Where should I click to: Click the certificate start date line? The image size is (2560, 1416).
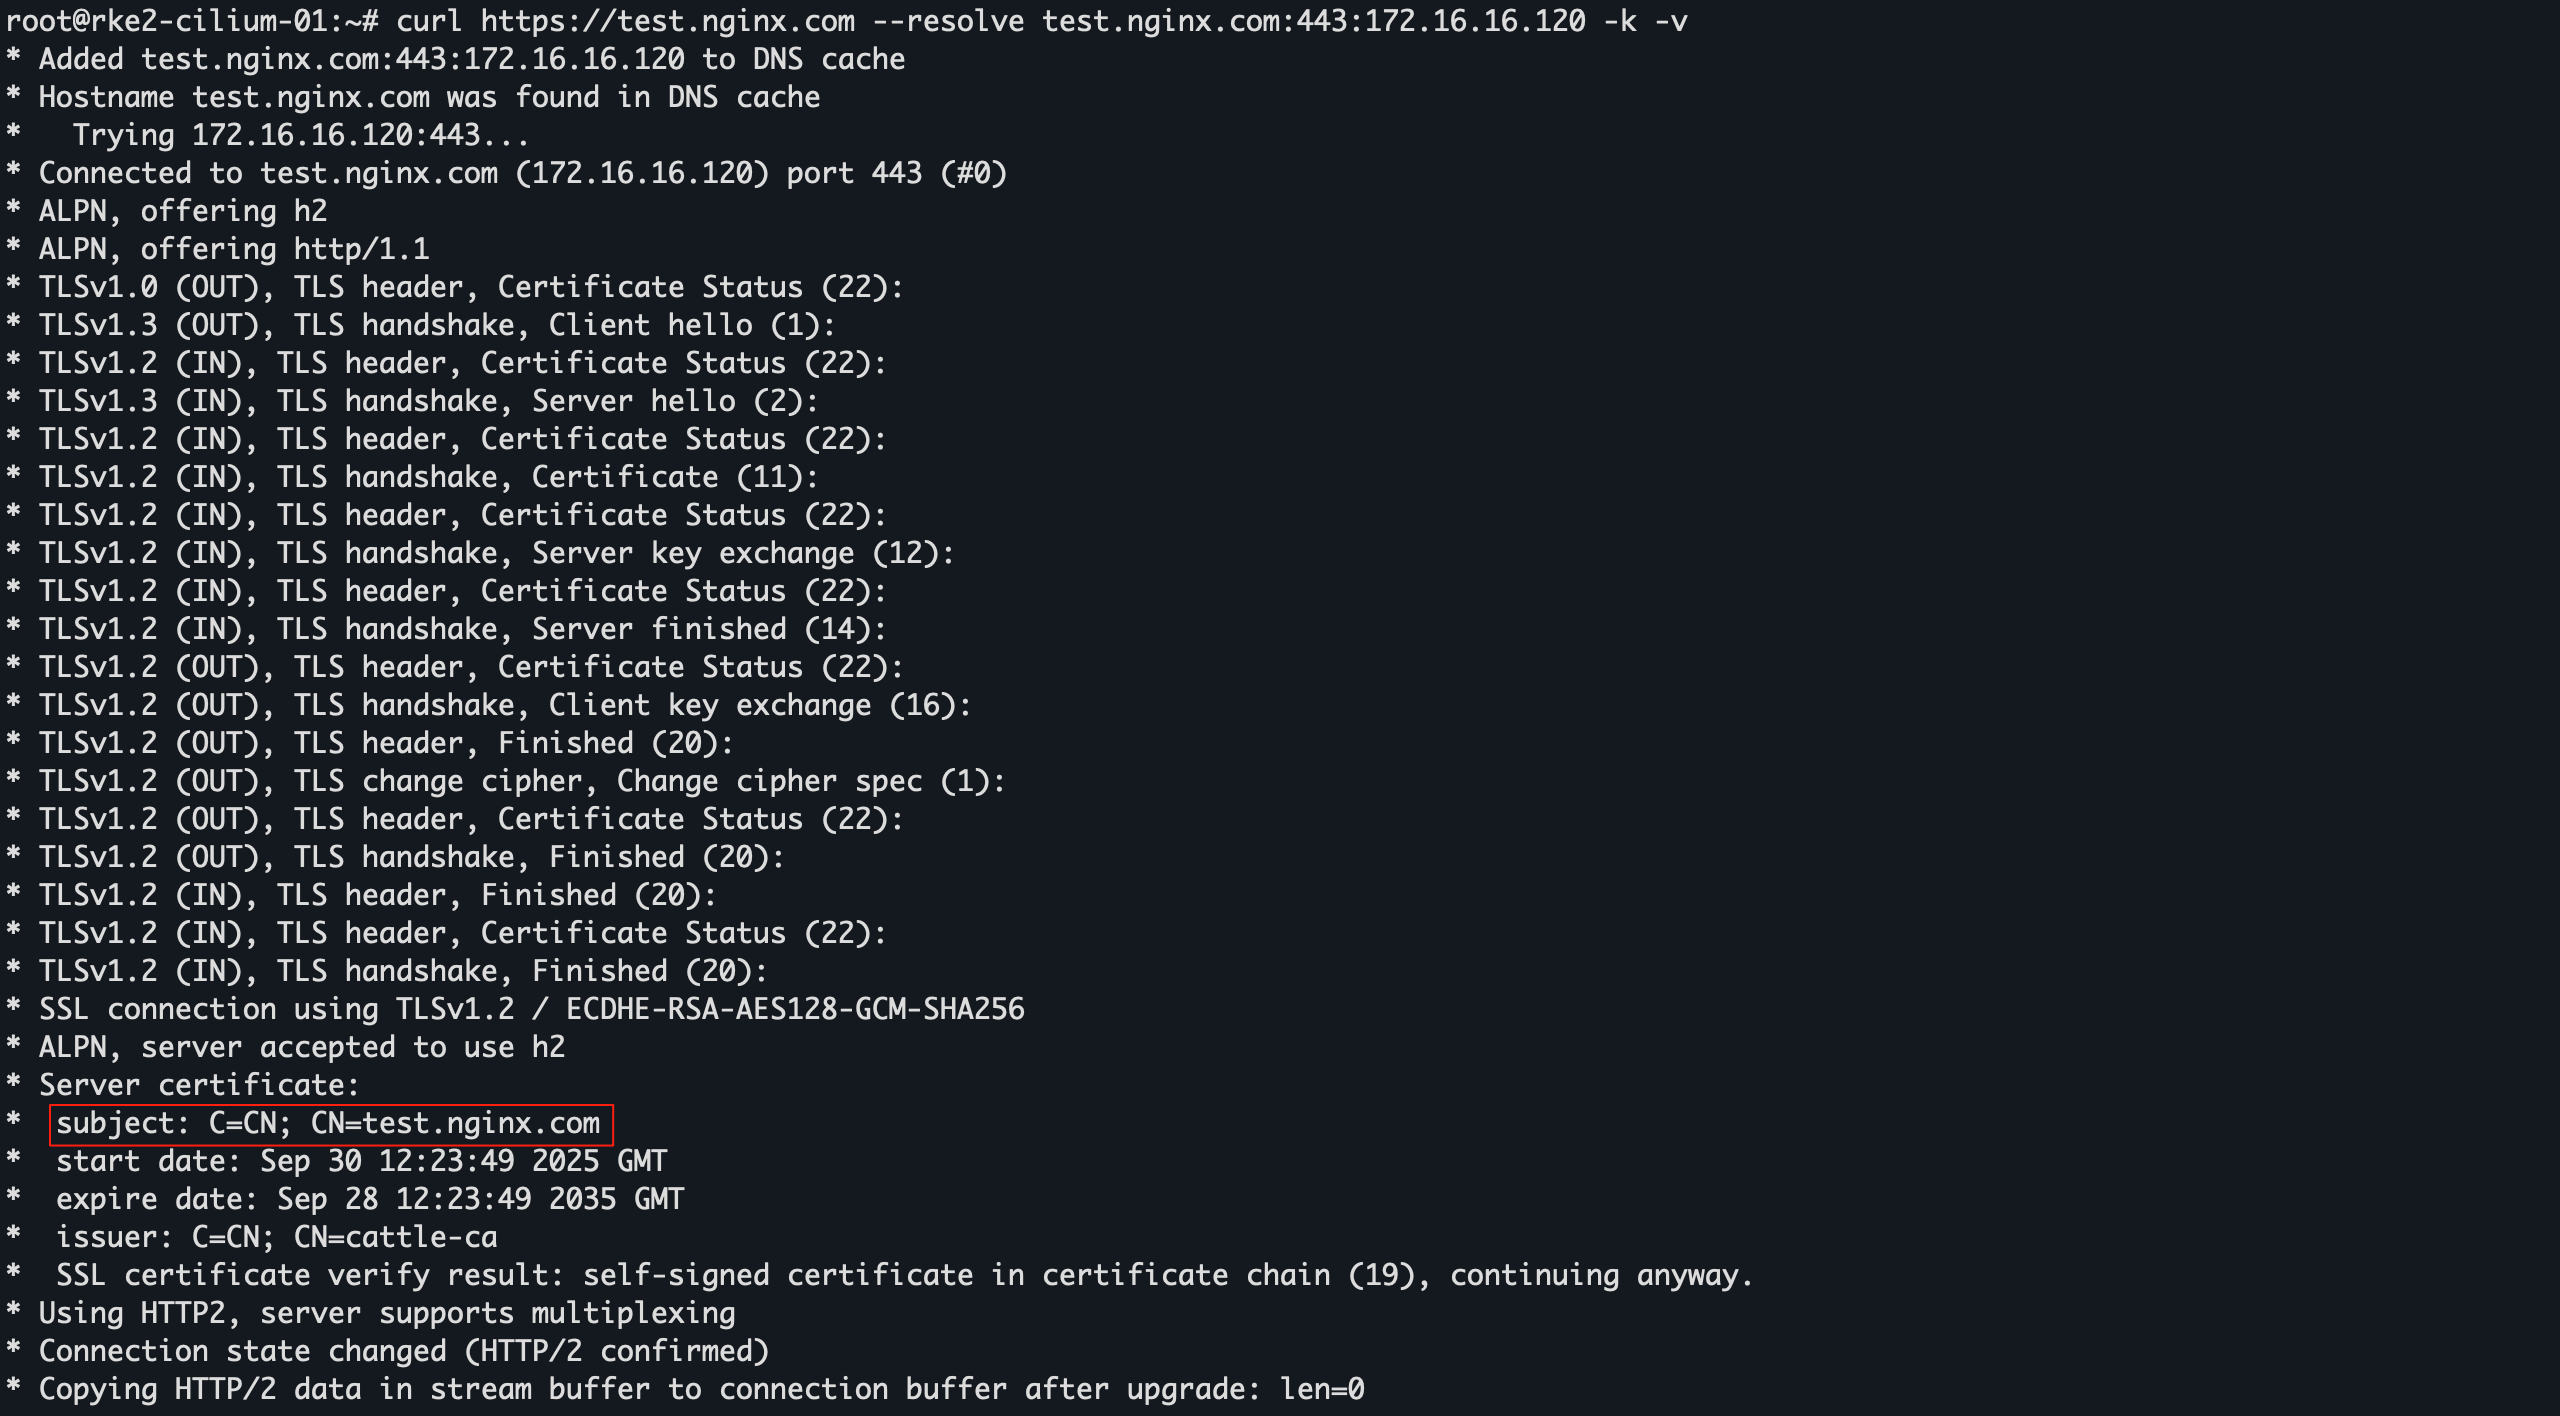(x=361, y=1162)
